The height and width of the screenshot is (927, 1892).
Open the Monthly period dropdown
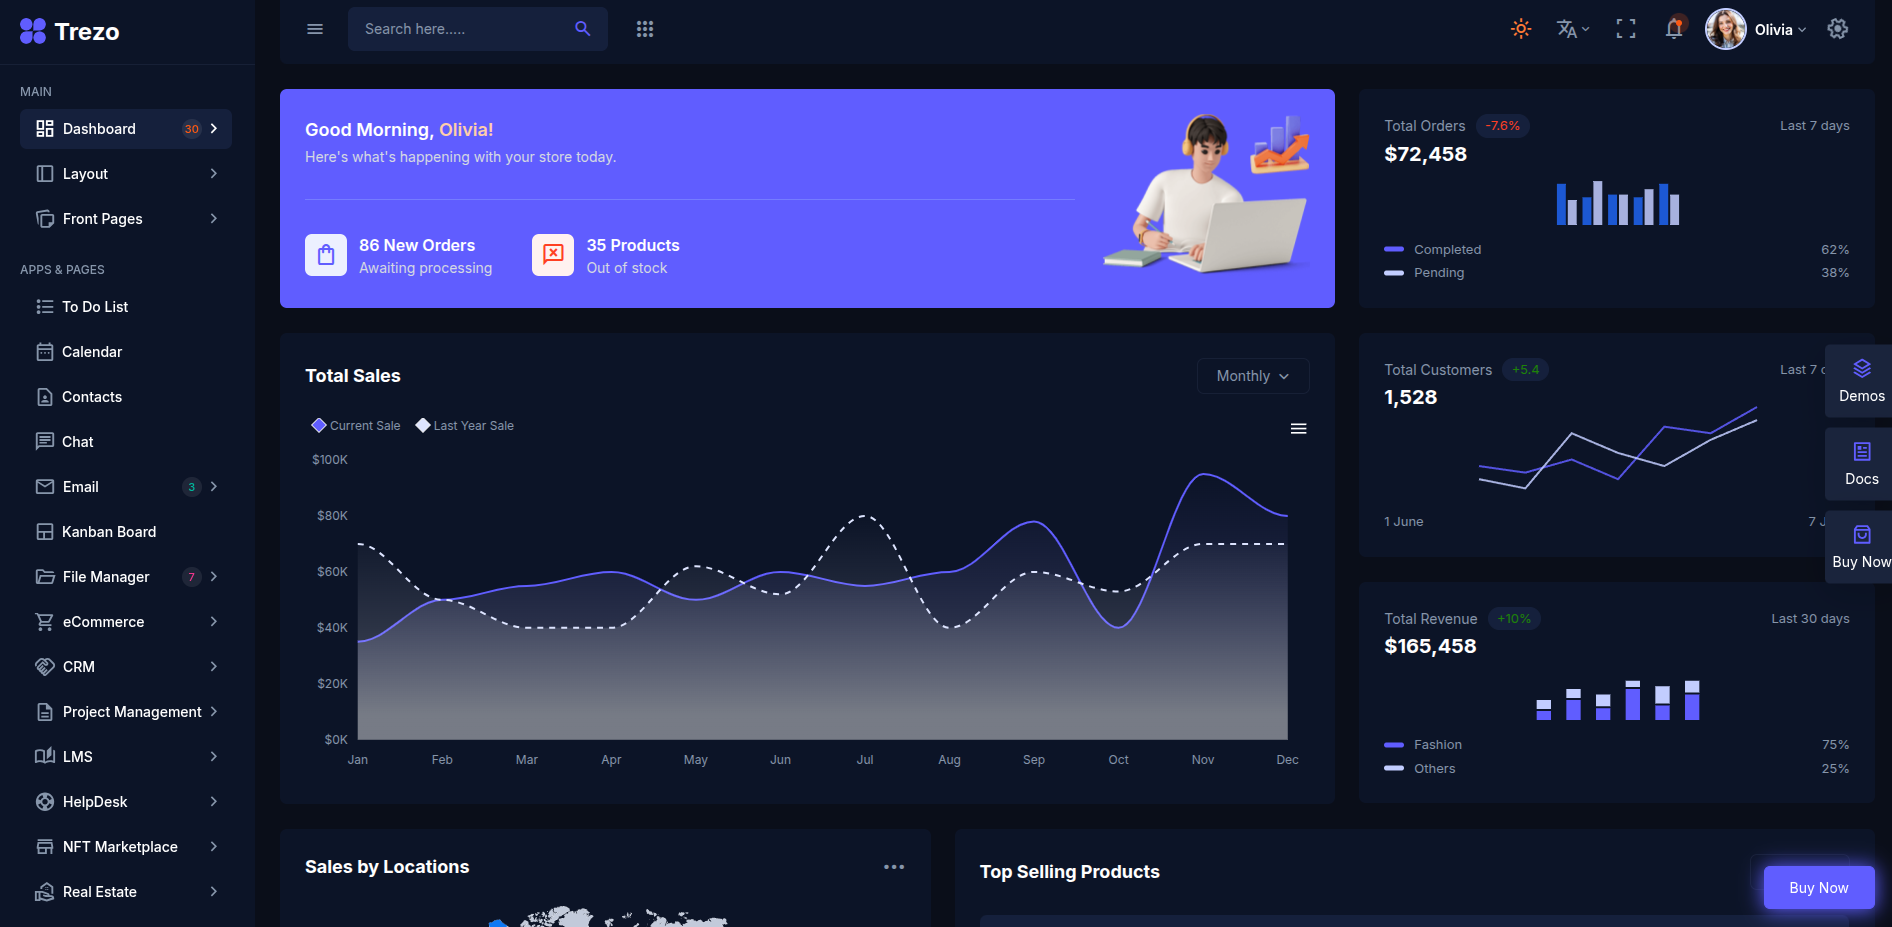click(x=1252, y=376)
